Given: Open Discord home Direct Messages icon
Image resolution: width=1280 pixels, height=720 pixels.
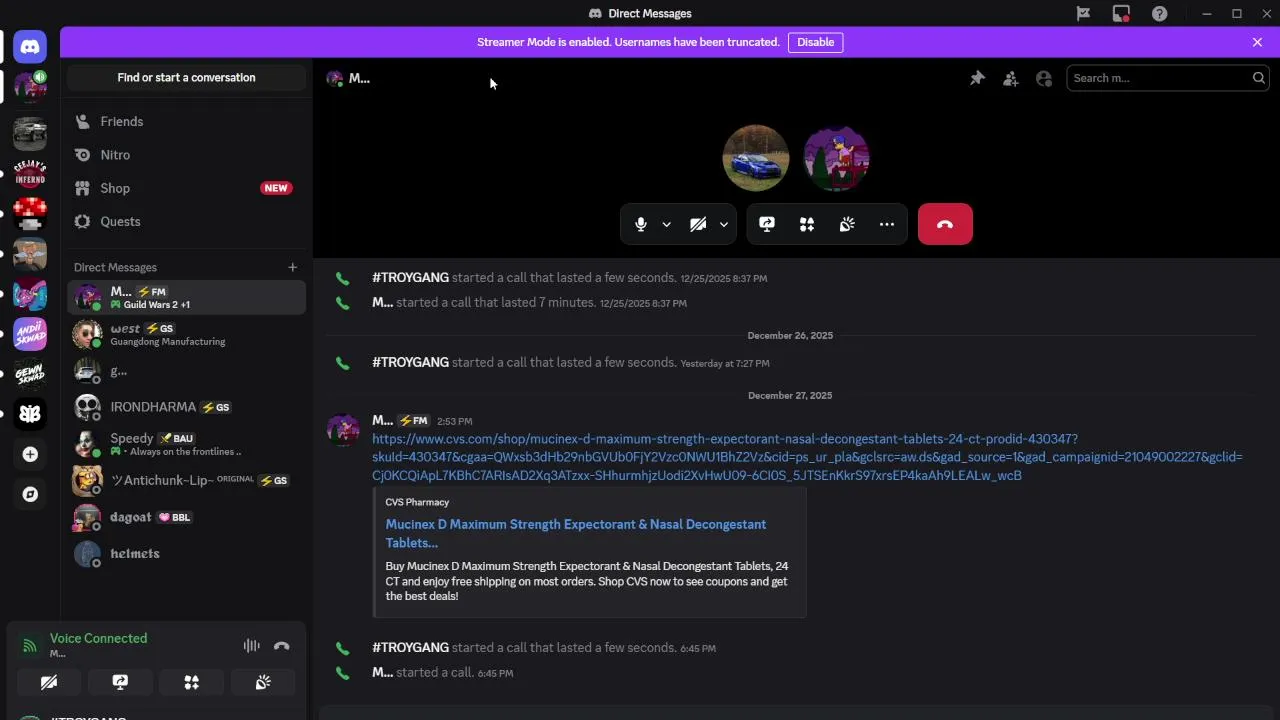Looking at the screenshot, I should point(30,46).
